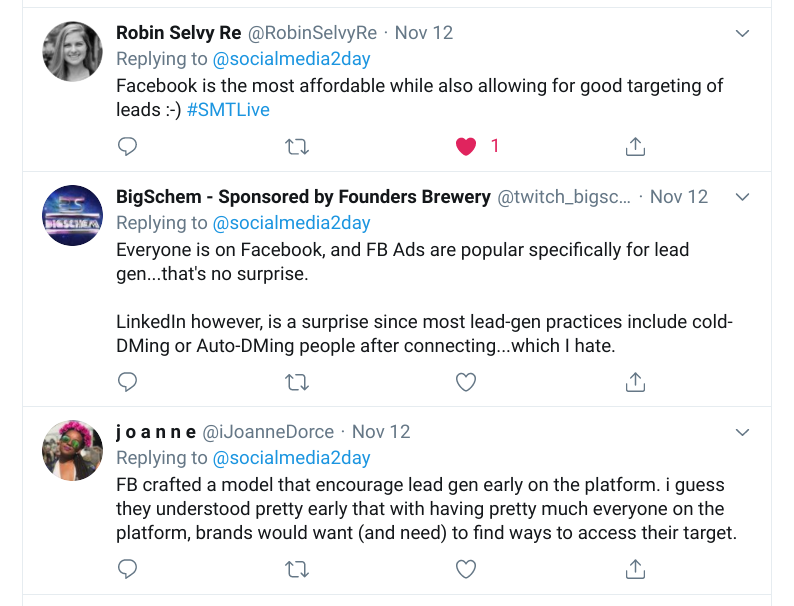Image resolution: width=794 pixels, height=606 pixels.
Task: Retweet BigSchem's tweet about lead gen
Action: (296, 381)
